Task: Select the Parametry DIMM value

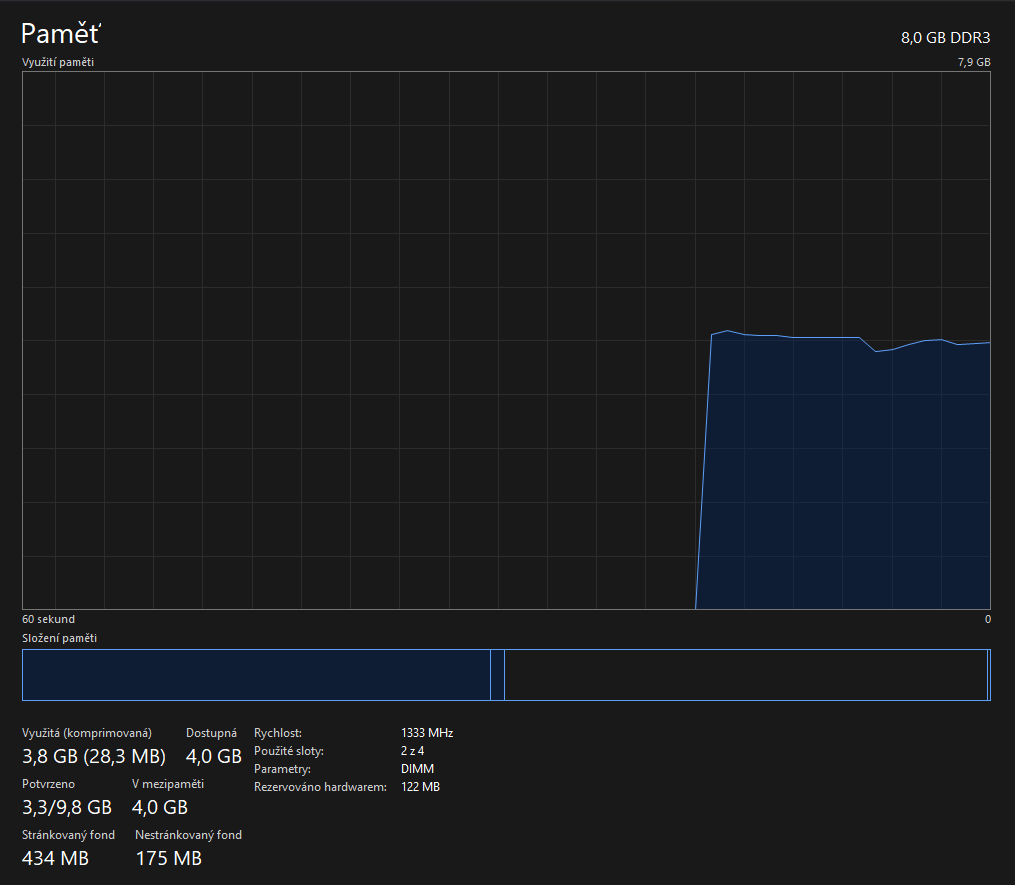Action: click(417, 769)
